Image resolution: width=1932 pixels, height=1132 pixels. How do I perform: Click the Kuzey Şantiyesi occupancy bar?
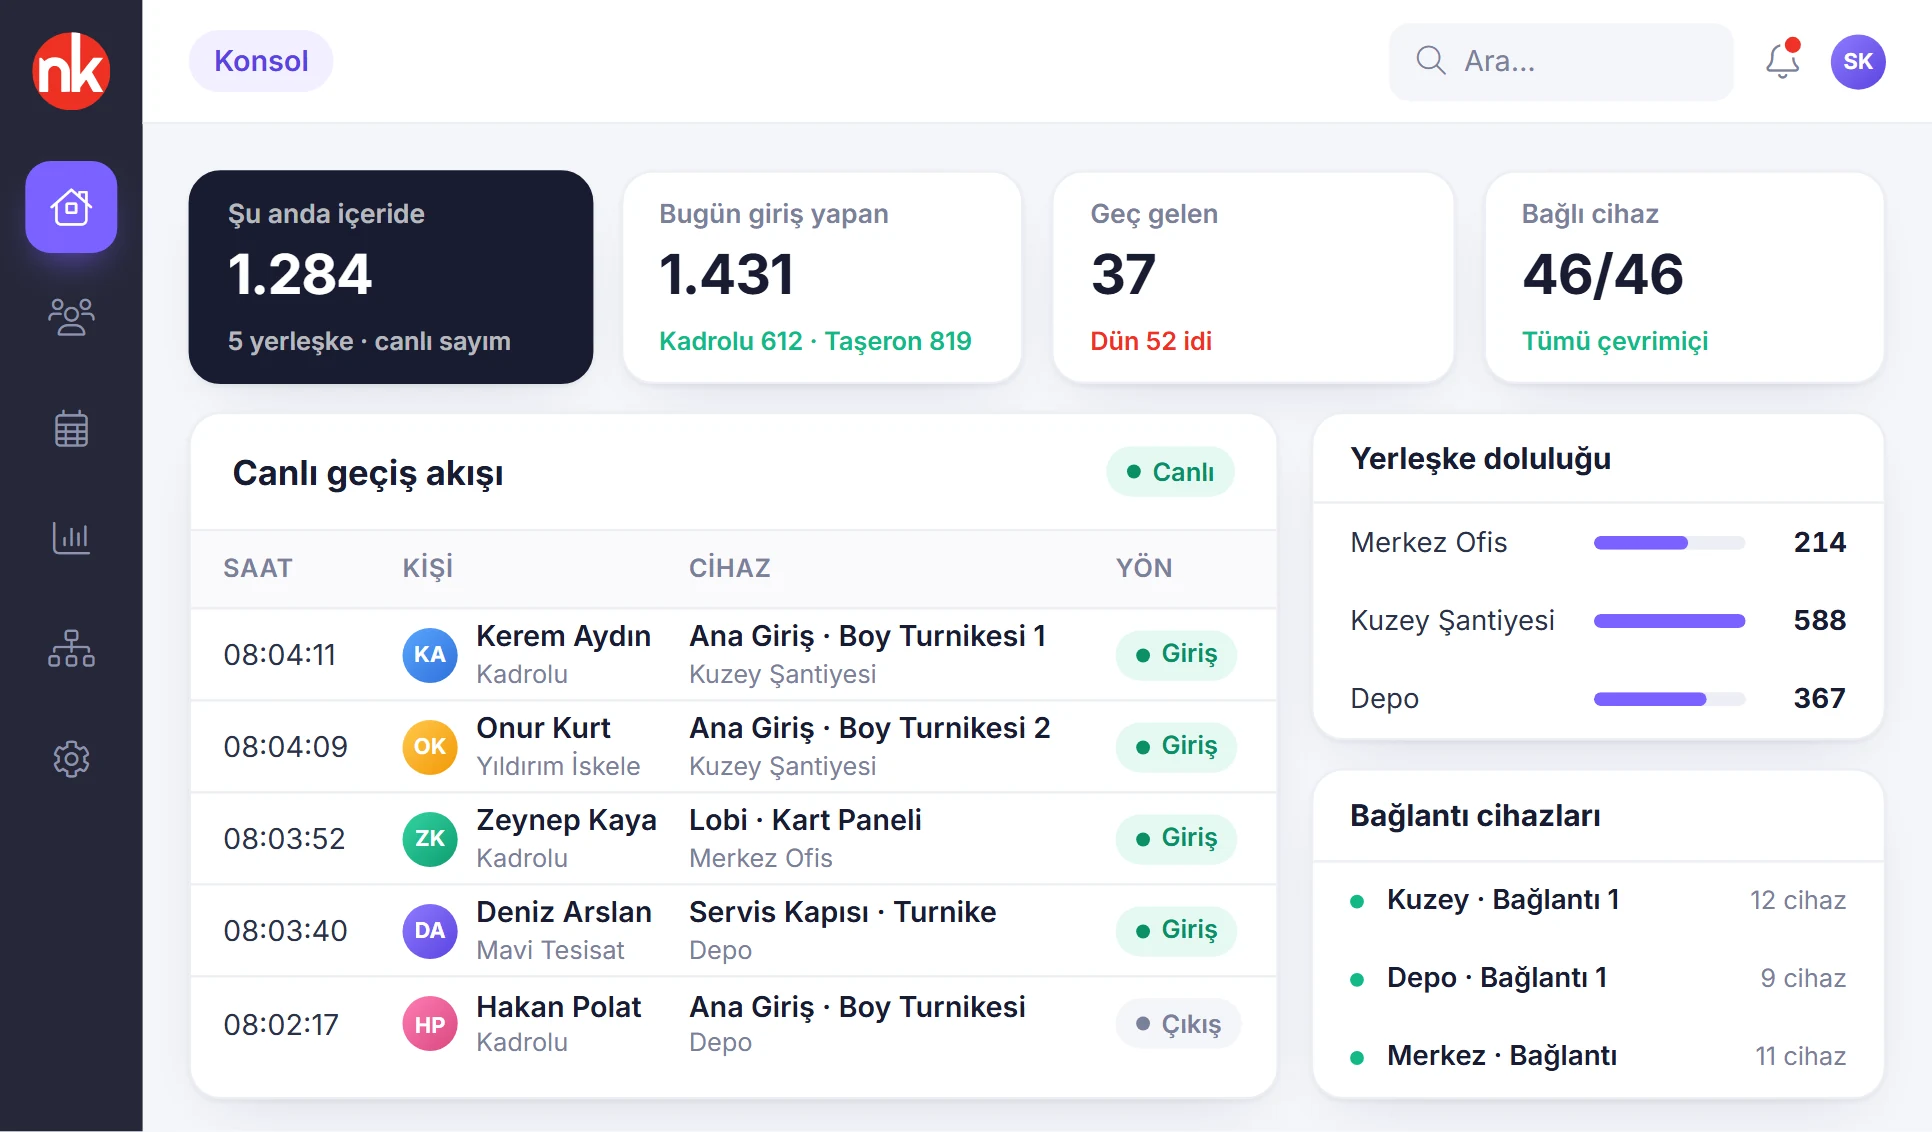(x=1669, y=621)
